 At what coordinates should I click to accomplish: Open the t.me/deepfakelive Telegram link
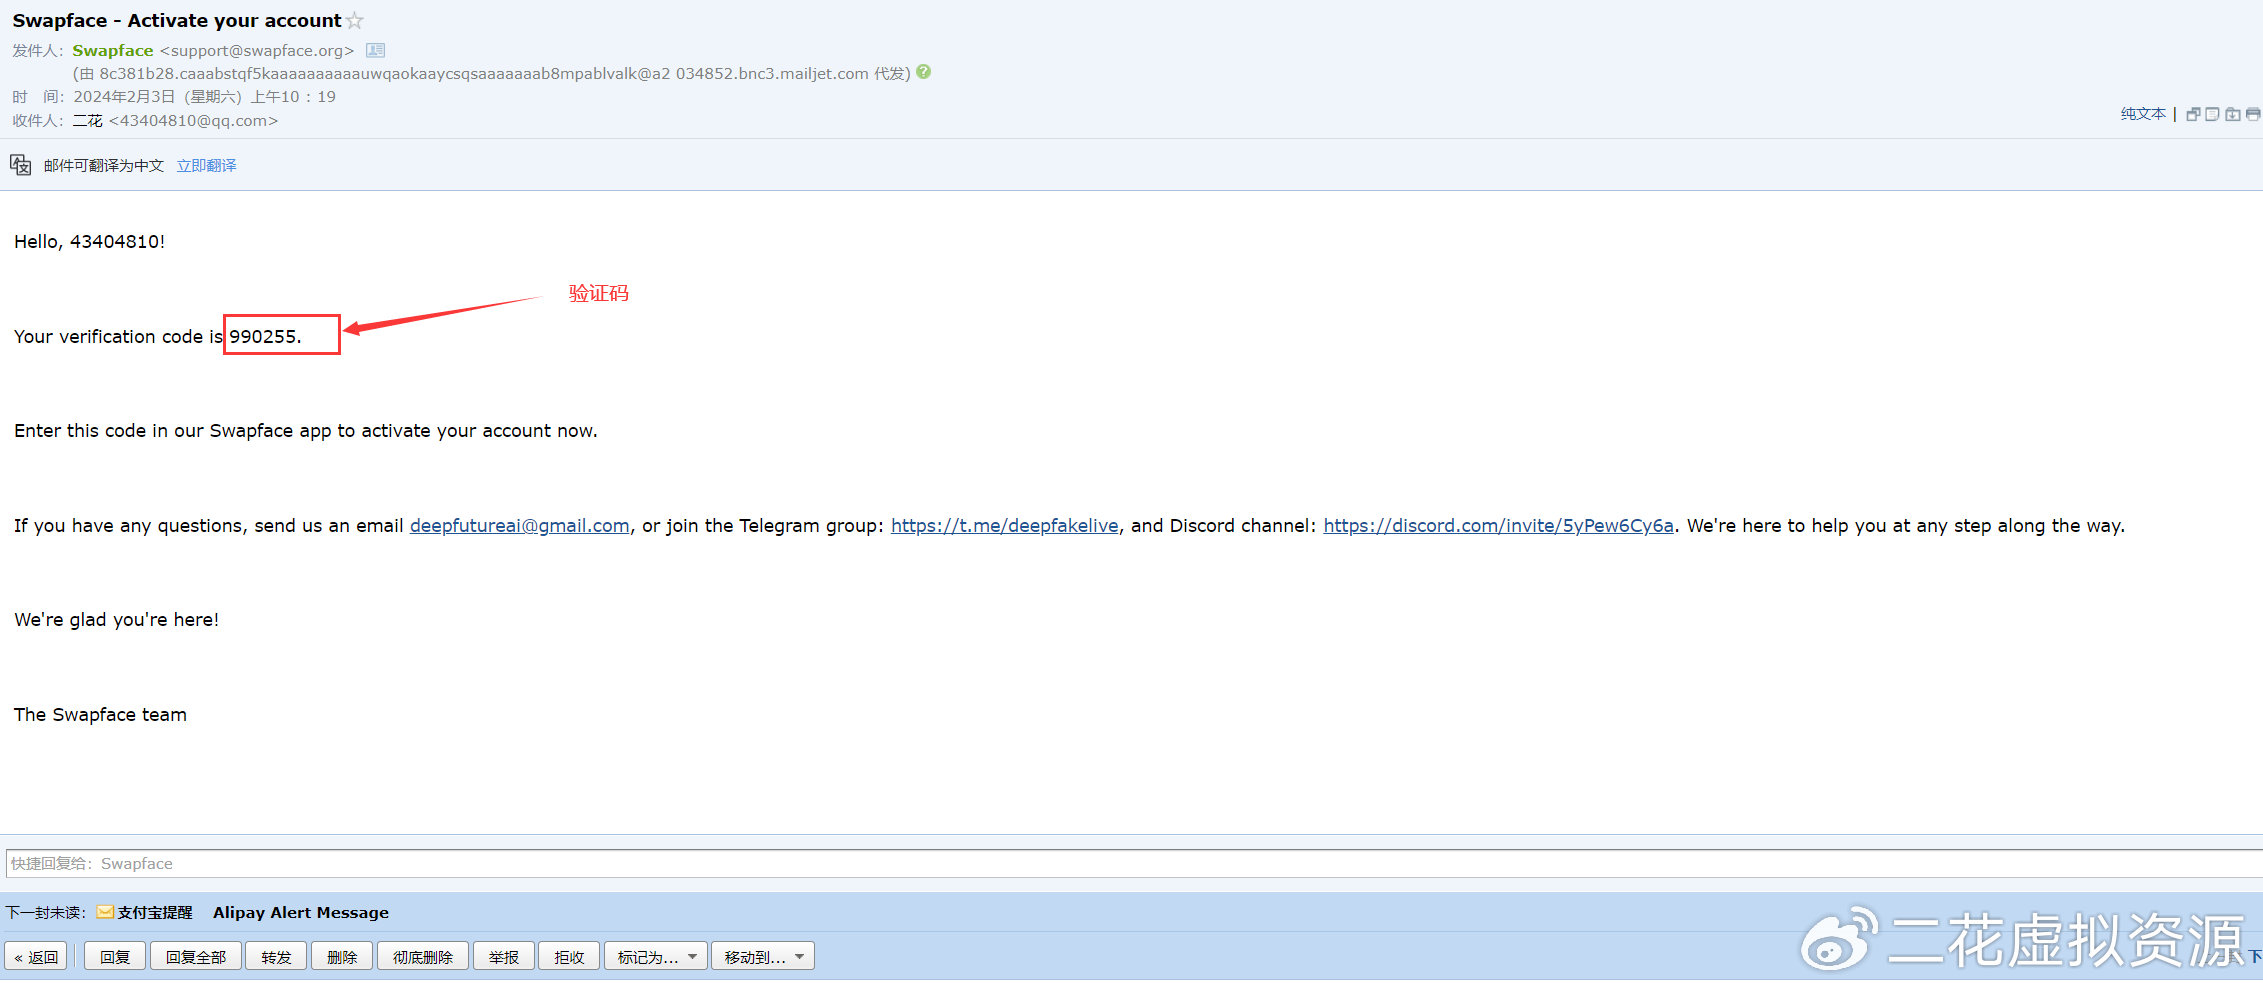[x=1004, y=526]
